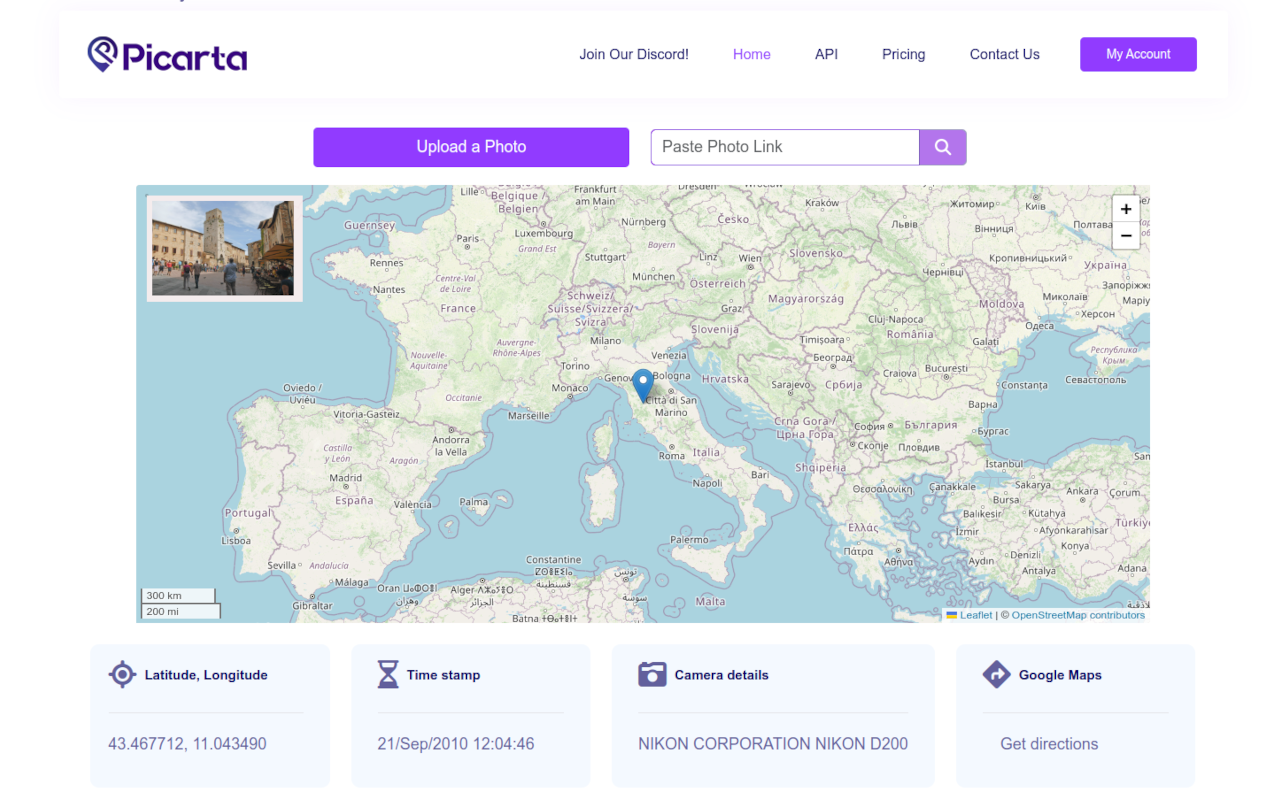Click the Latitude, Longitude target icon
Image resolution: width=1280 pixels, height=800 pixels.
click(122, 675)
